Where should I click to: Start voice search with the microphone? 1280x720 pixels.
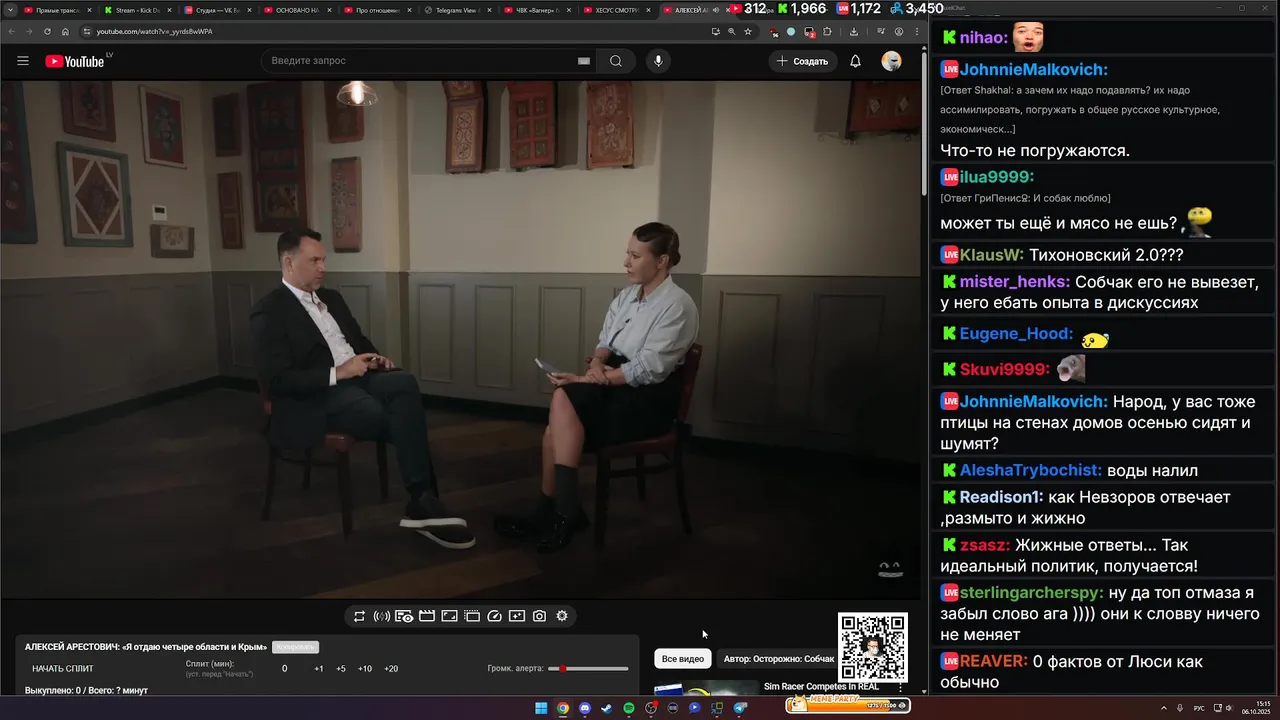click(658, 61)
